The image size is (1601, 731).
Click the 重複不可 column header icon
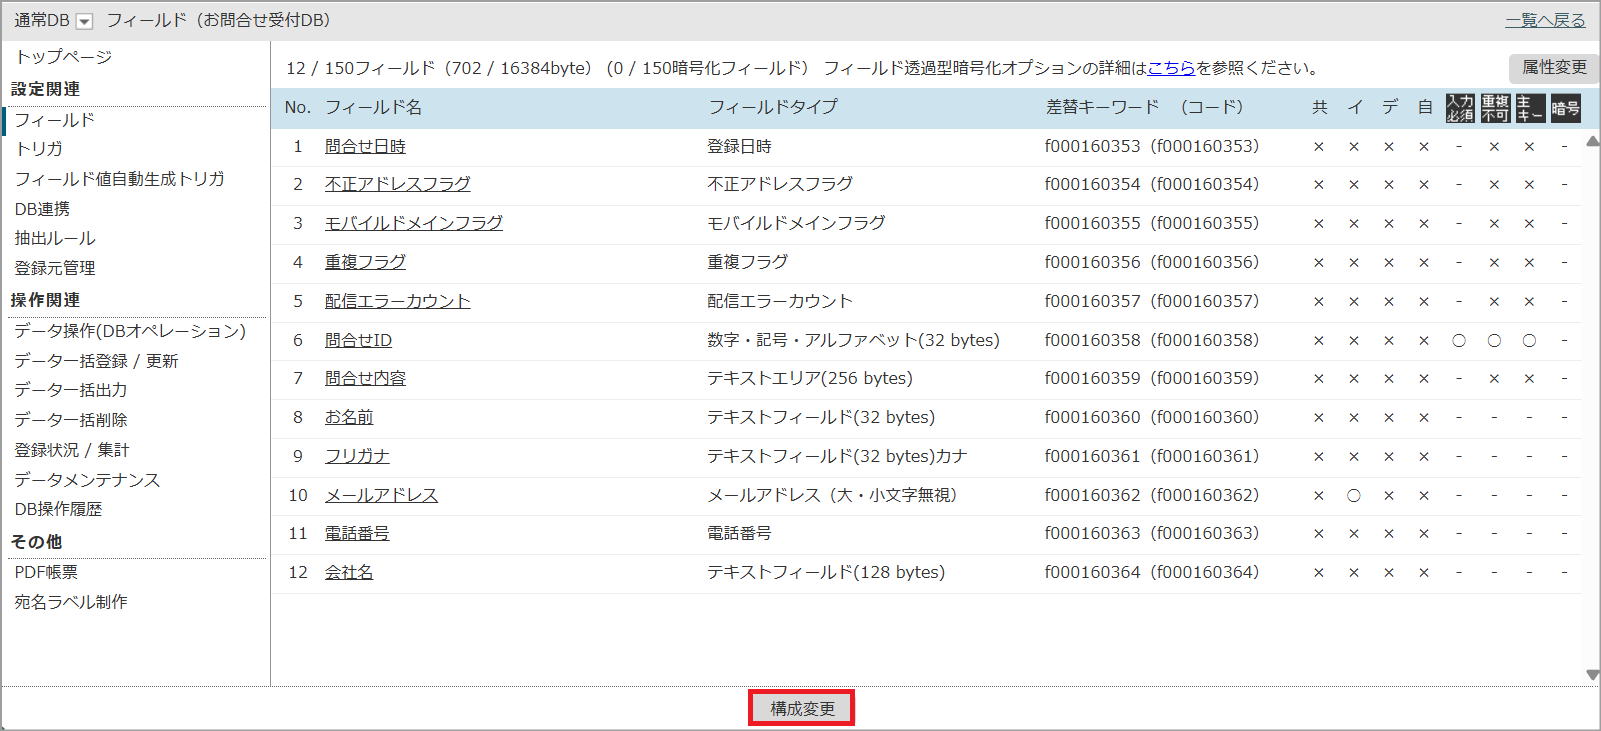[x=1495, y=108]
